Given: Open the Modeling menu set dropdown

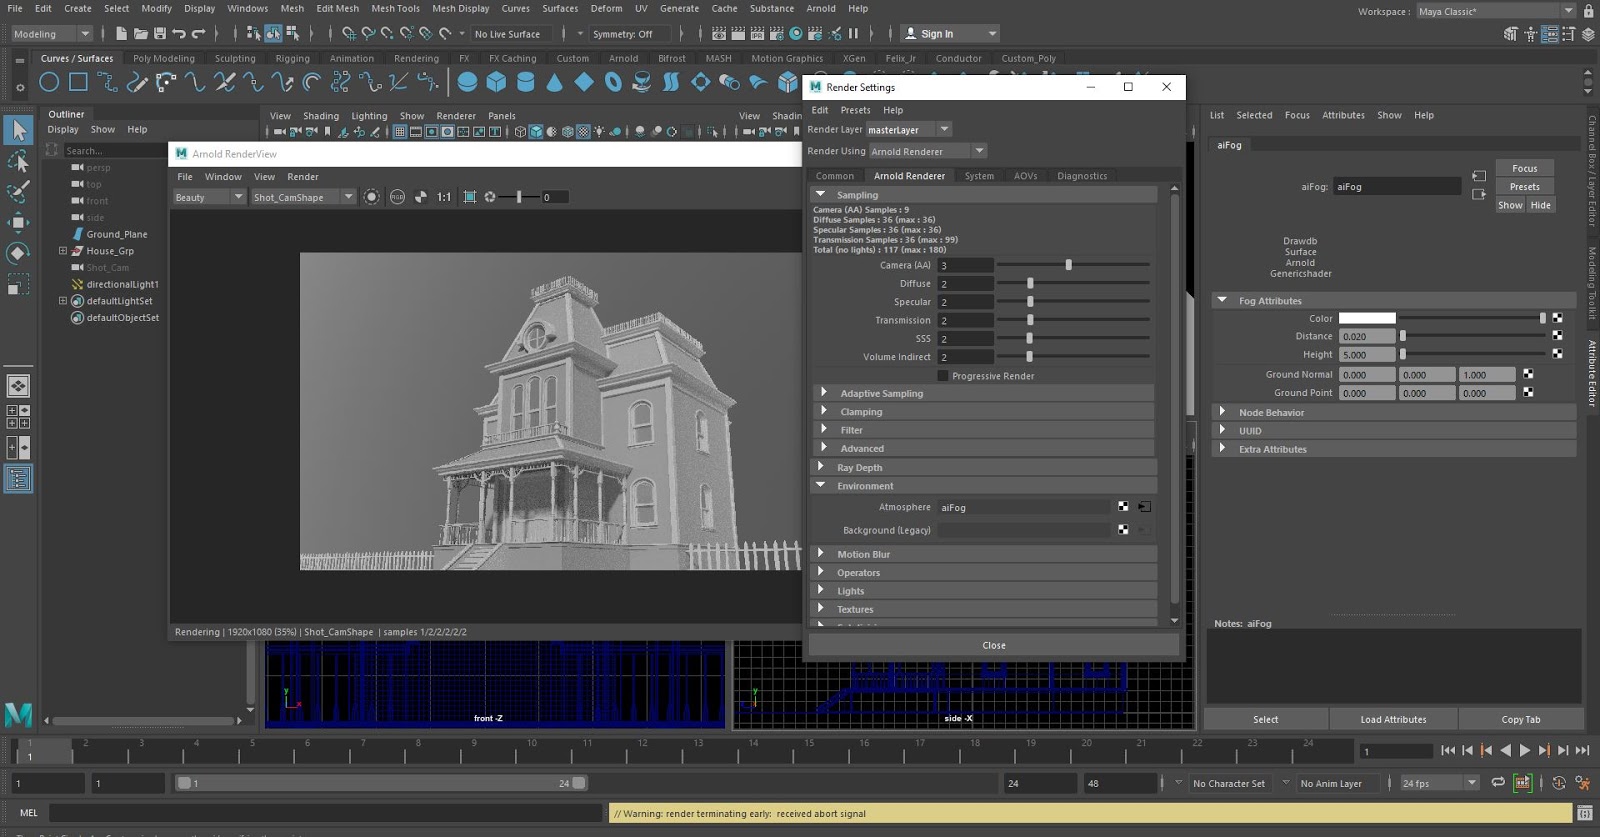Looking at the screenshot, I should 51,34.
